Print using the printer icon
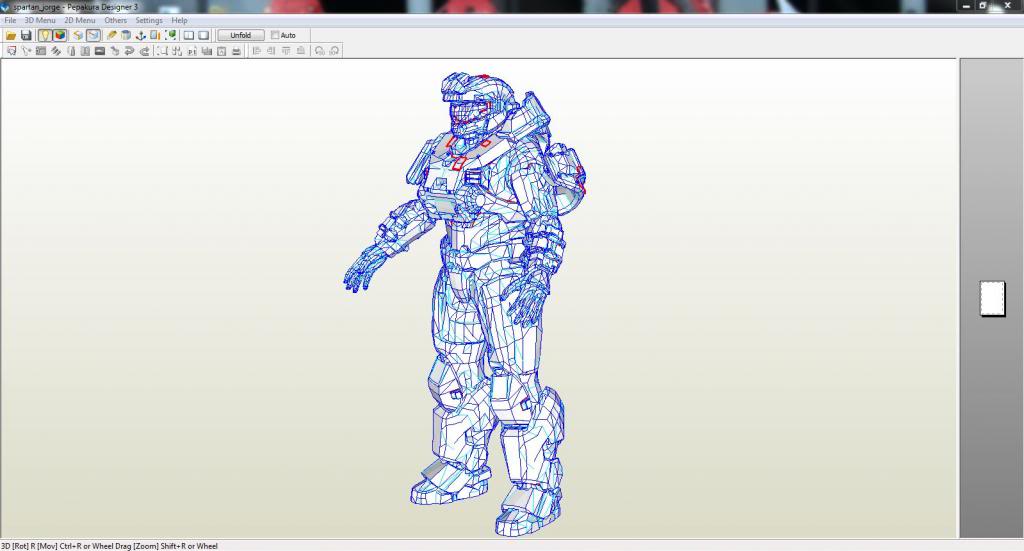Viewport: 1024px width, 551px height. pos(236,51)
